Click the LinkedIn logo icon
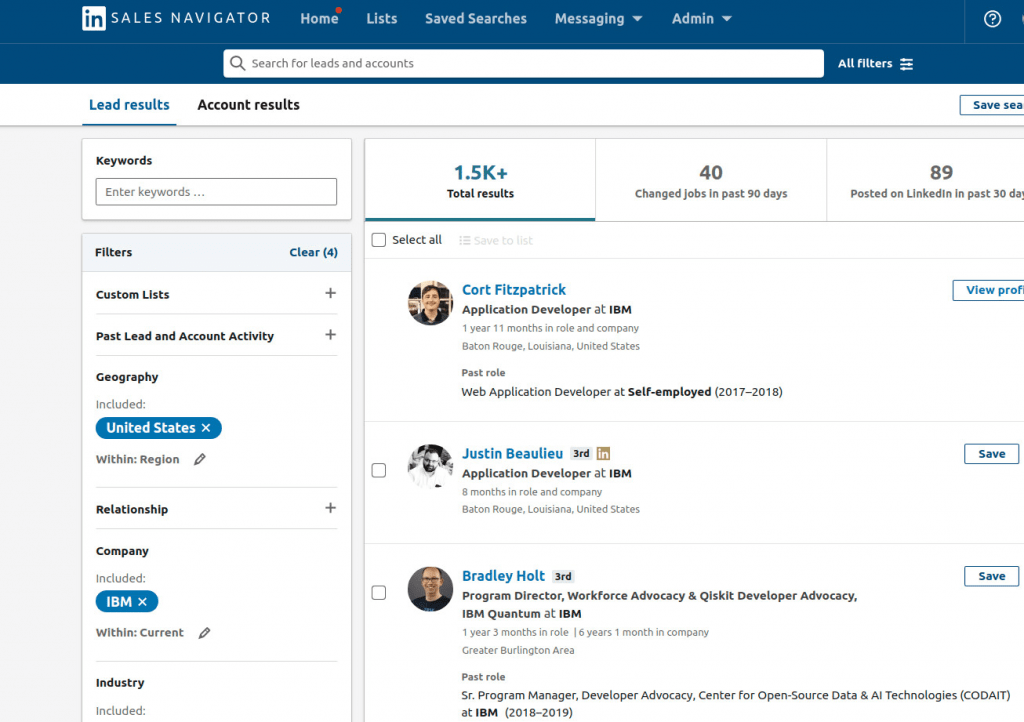The width and height of the screenshot is (1024, 722). pyautogui.click(x=94, y=18)
